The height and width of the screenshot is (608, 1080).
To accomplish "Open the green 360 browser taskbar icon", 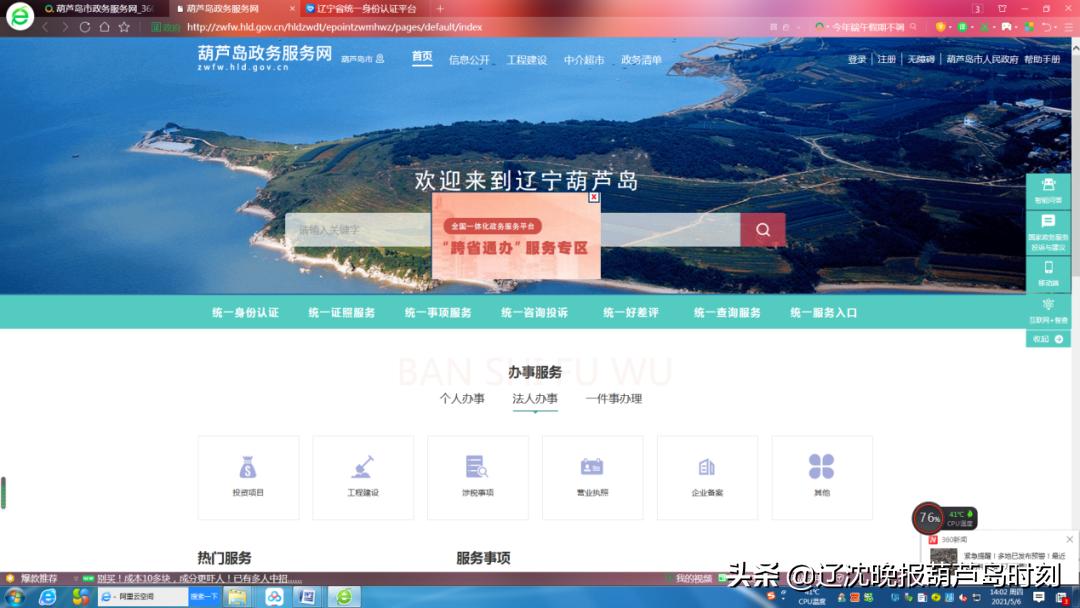I will 344,596.
